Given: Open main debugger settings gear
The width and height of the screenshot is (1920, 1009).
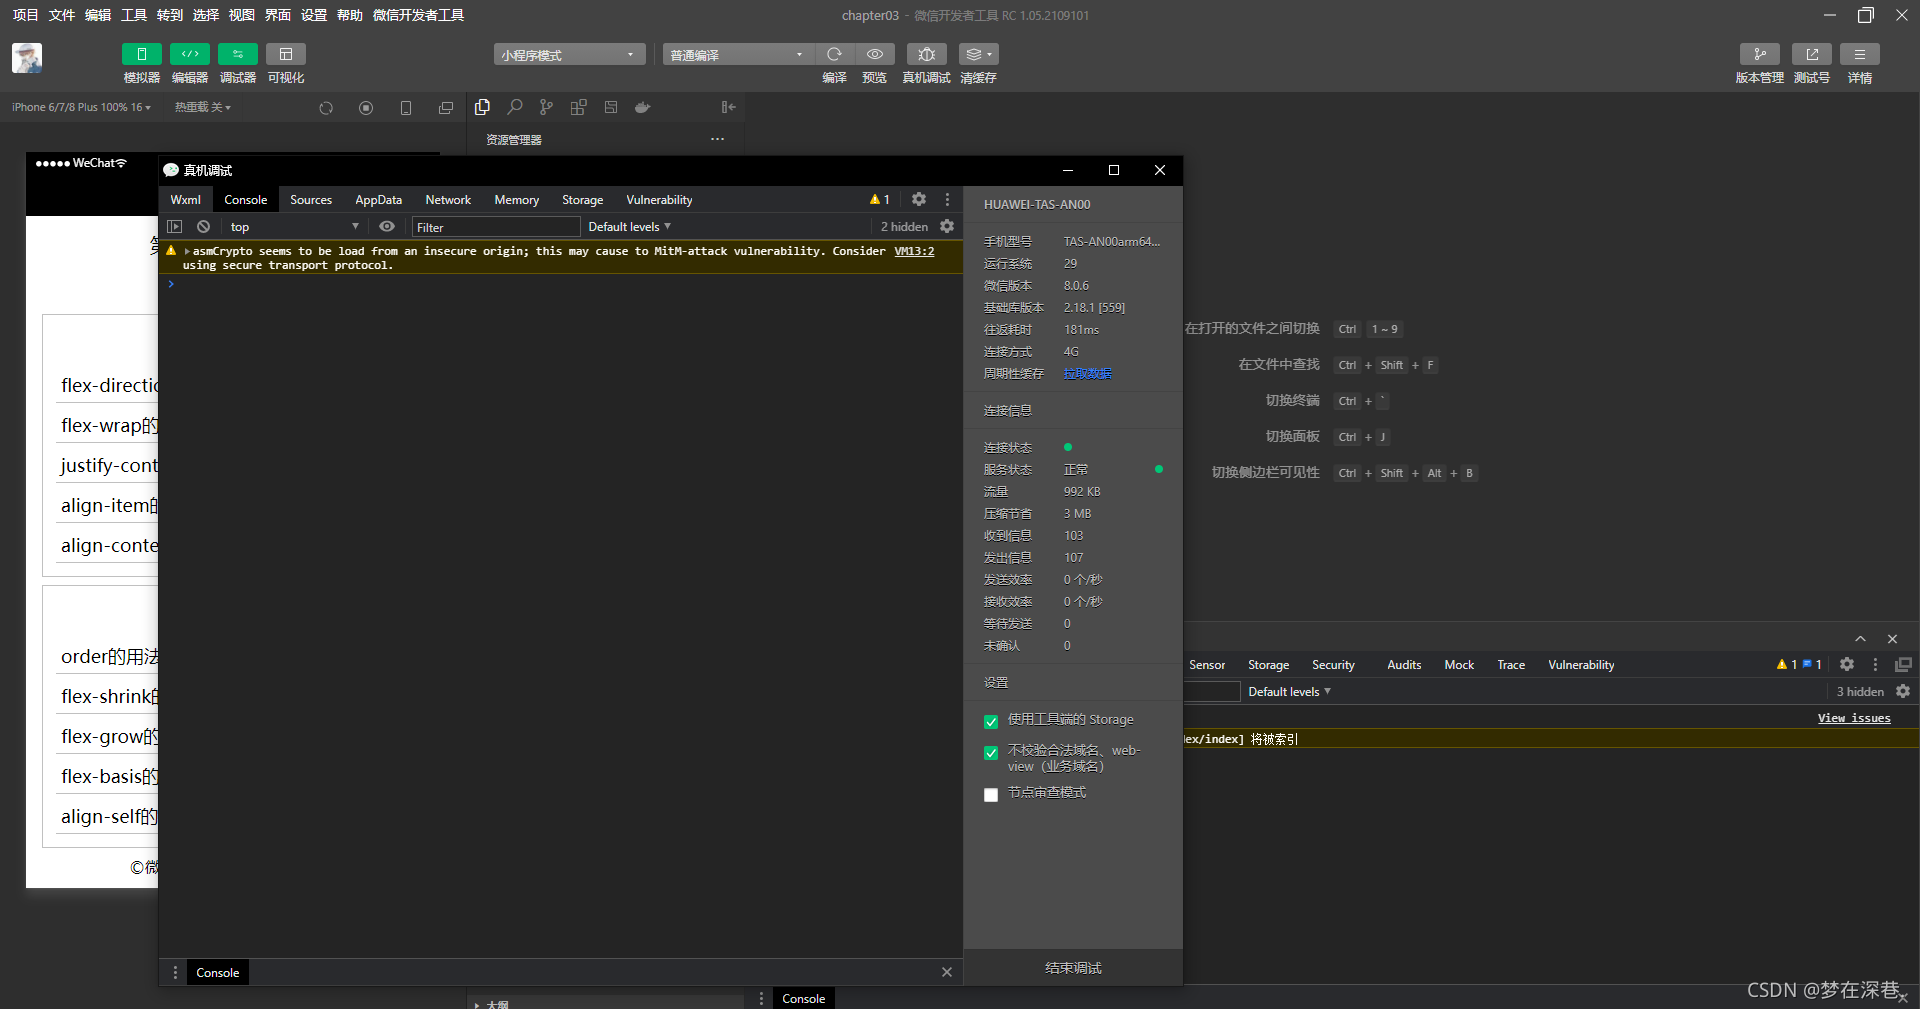Looking at the screenshot, I should tap(1847, 664).
